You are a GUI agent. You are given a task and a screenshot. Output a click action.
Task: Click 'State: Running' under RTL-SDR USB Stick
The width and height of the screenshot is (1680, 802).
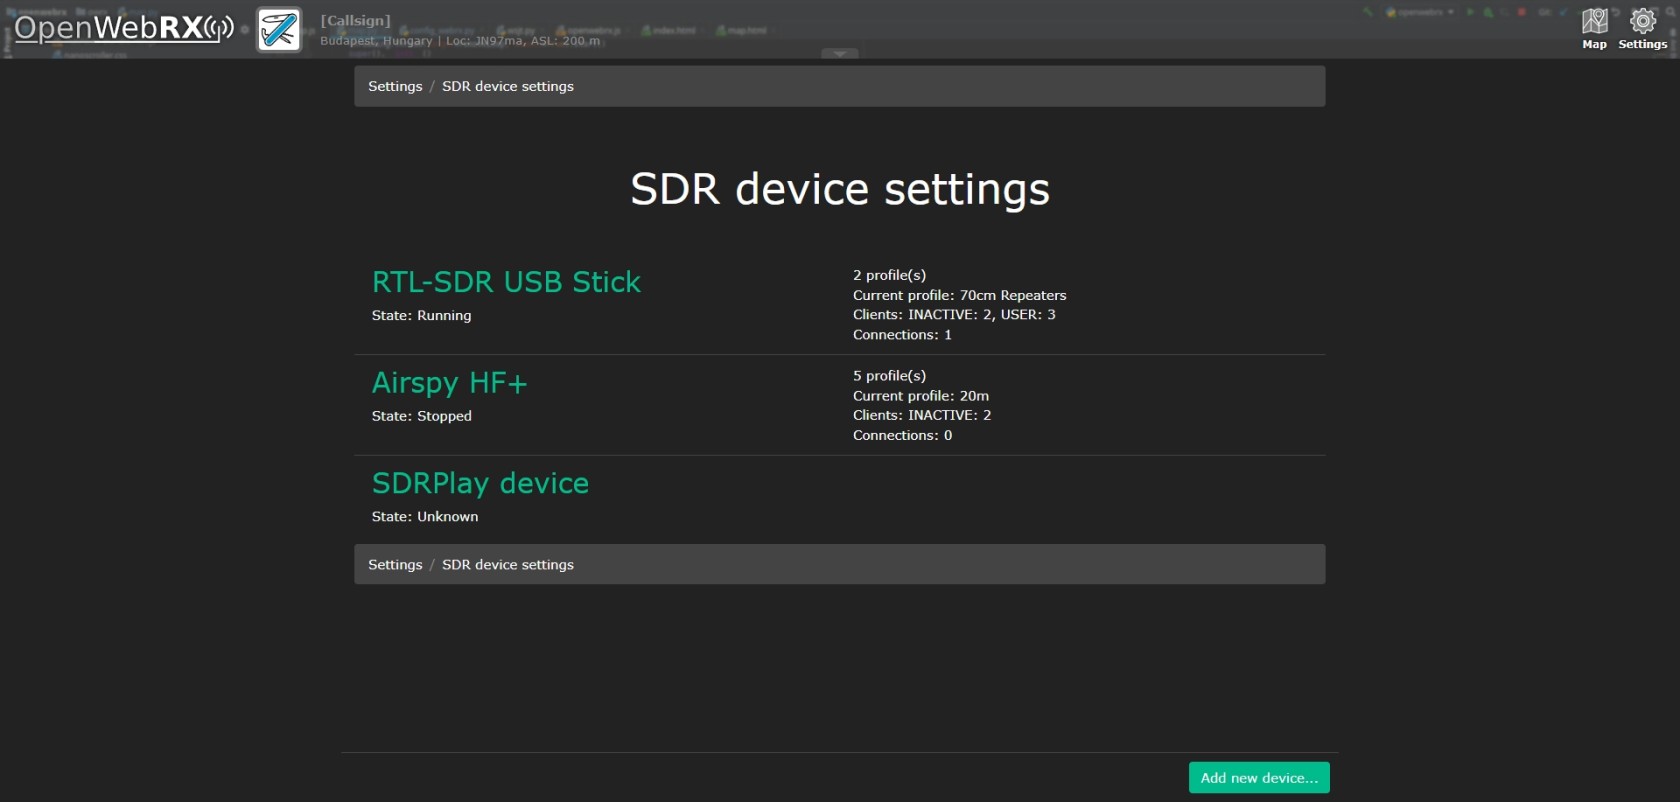coord(421,315)
